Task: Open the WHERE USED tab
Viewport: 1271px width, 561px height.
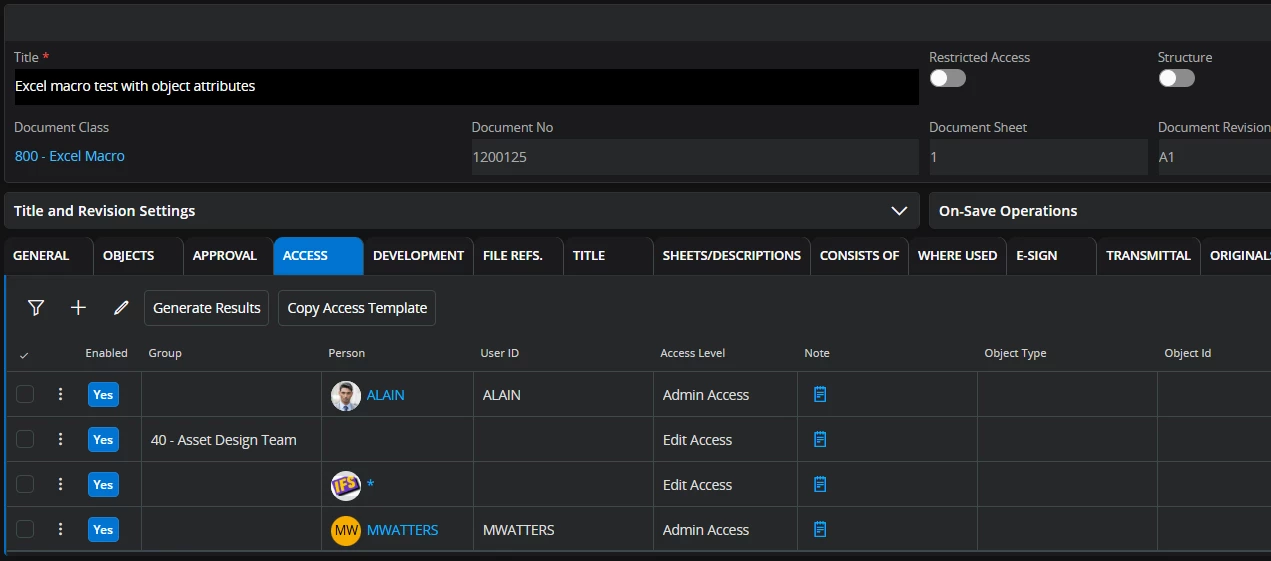Action: coord(957,256)
